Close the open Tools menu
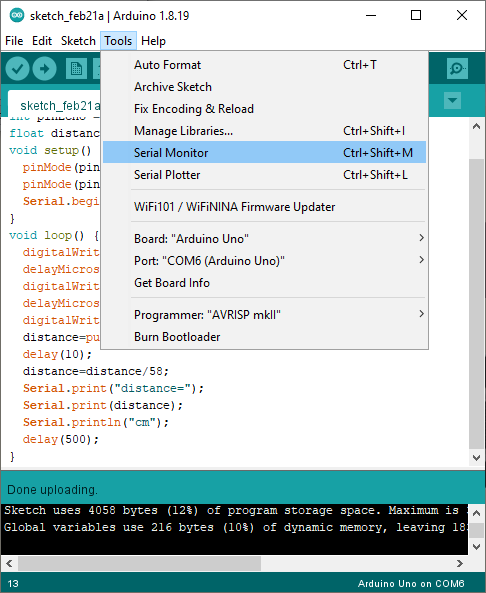Image resolution: width=486 pixels, height=593 pixels. click(x=118, y=41)
